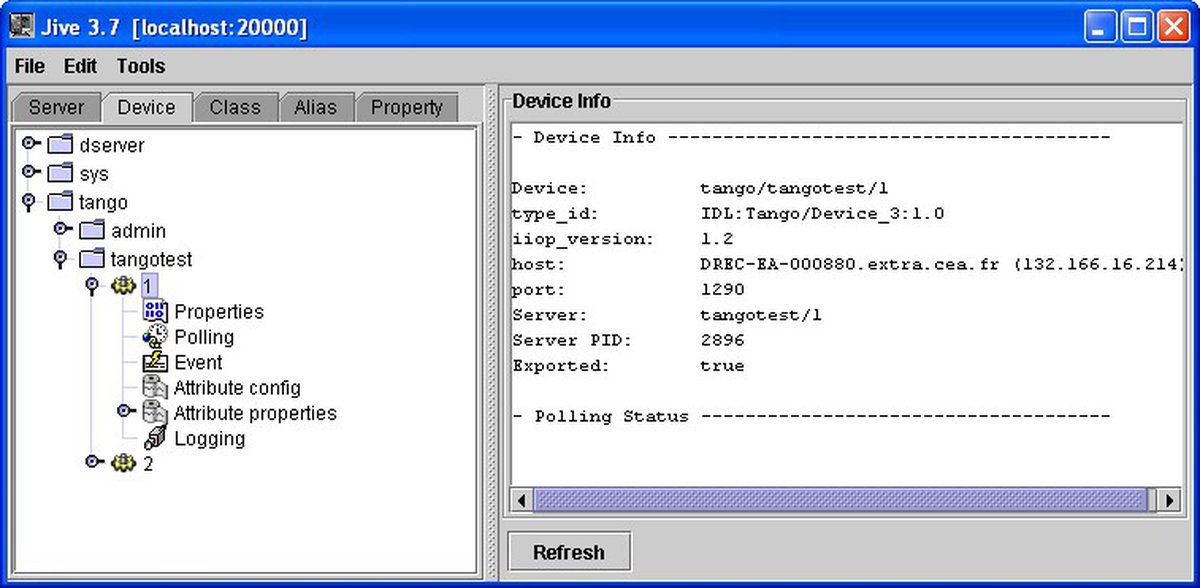This screenshot has height=588, width=1200.
Task: Click the Jive application icon in titlebar
Action: (x=20, y=24)
